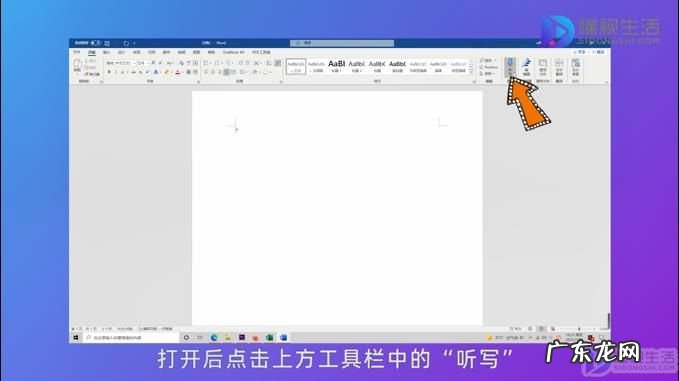
Task: Select the AaBl Heading 1 style
Action: [336, 66]
